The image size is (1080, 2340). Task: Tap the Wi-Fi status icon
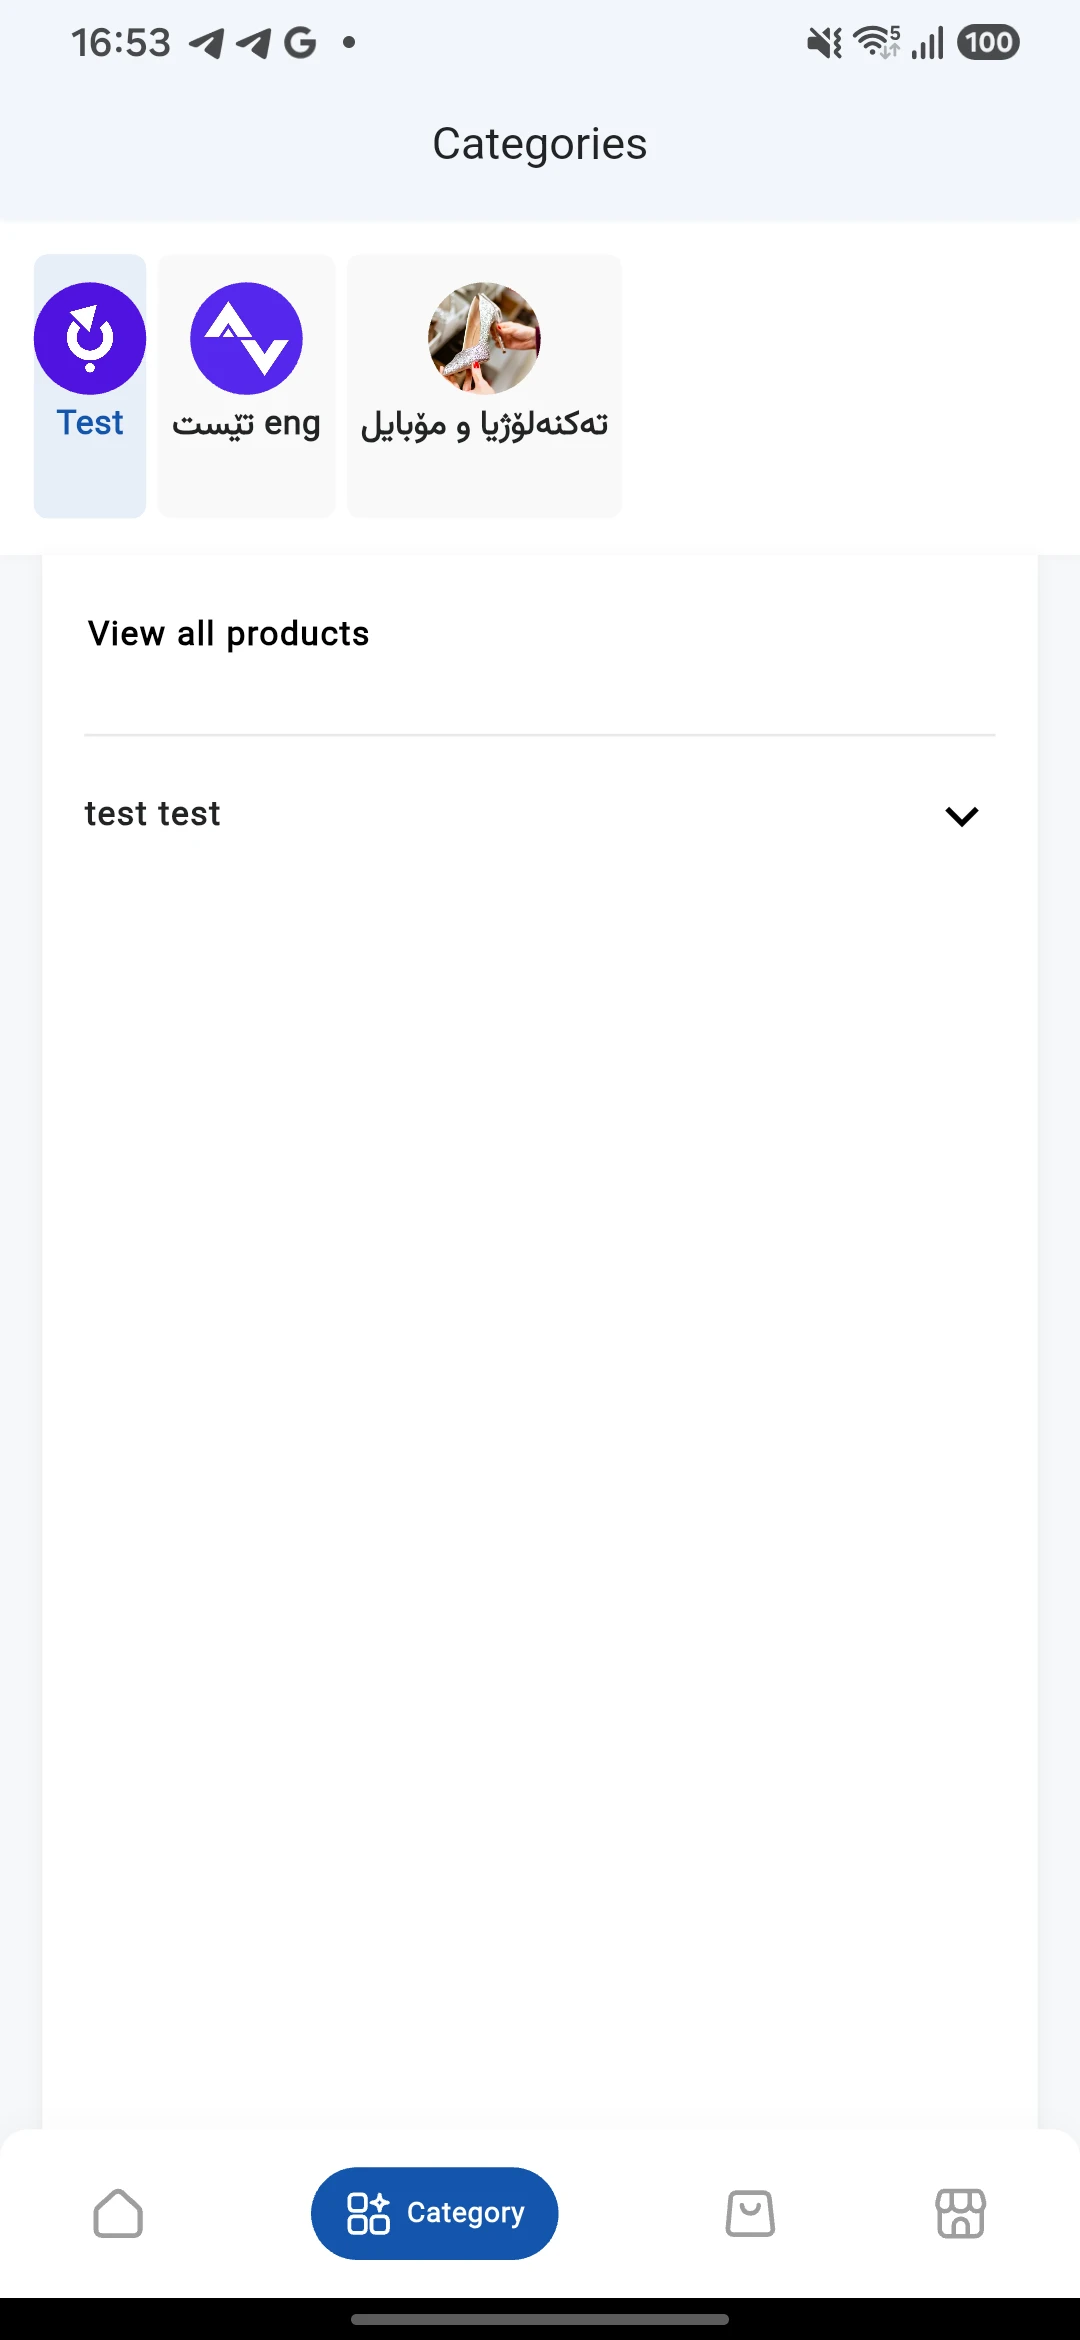click(x=877, y=42)
